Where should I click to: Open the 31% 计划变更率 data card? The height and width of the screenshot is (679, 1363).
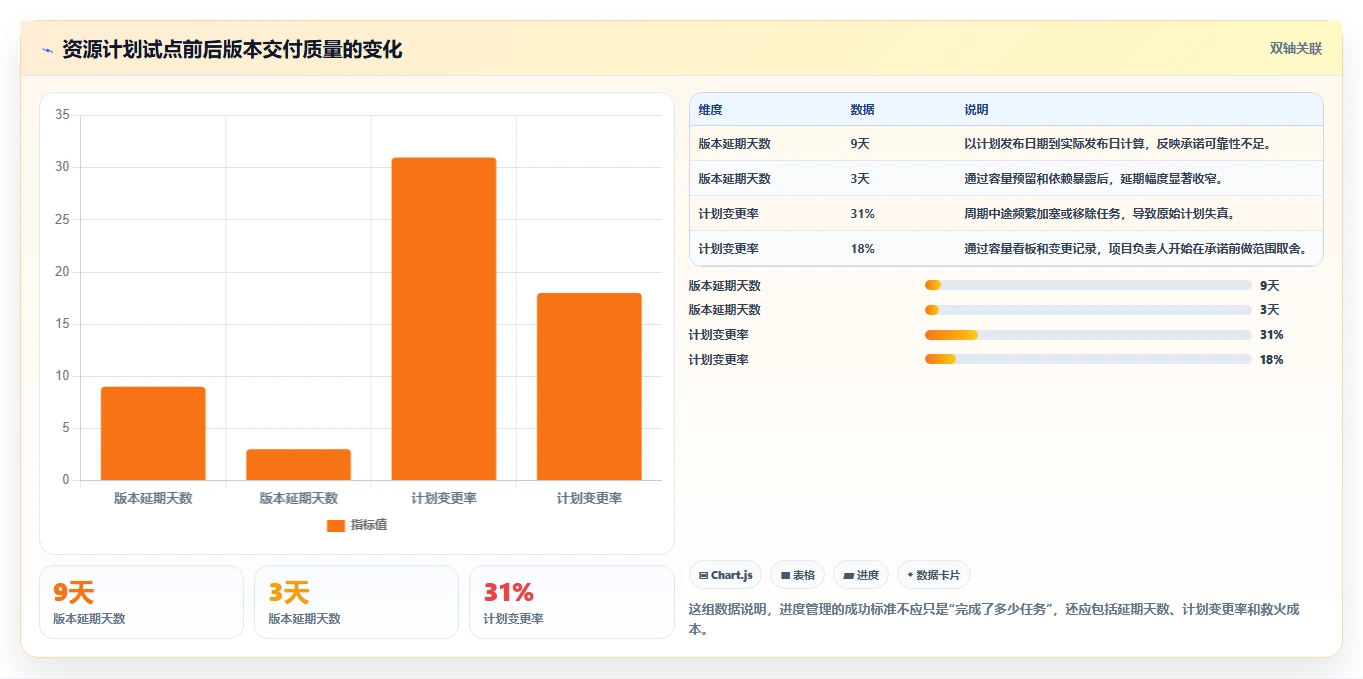tap(571, 602)
